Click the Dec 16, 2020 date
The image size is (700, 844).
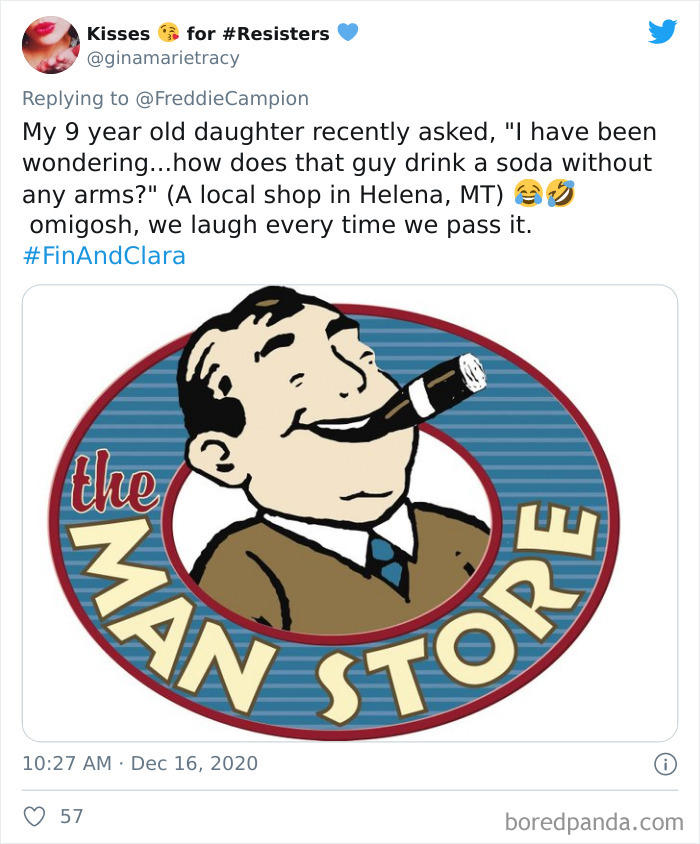[x=194, y=763]
